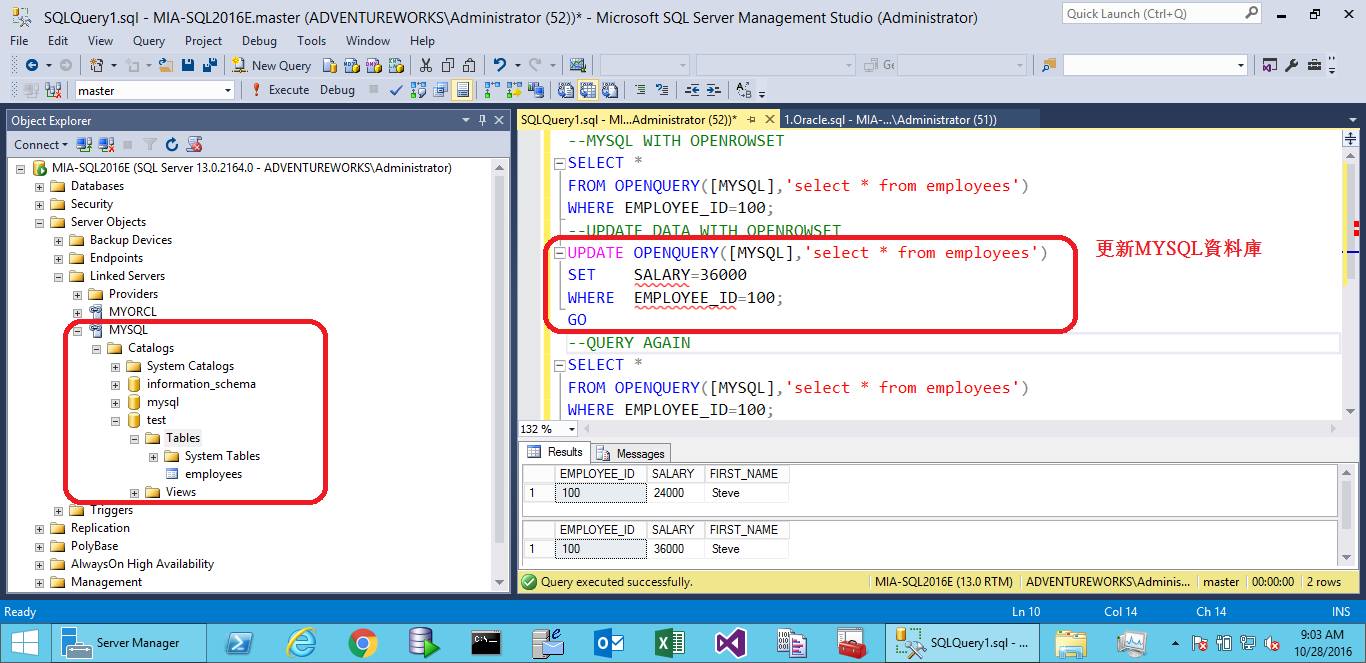
Task: Undo last action with undo arrow
Action: click(x=499, y=65)
